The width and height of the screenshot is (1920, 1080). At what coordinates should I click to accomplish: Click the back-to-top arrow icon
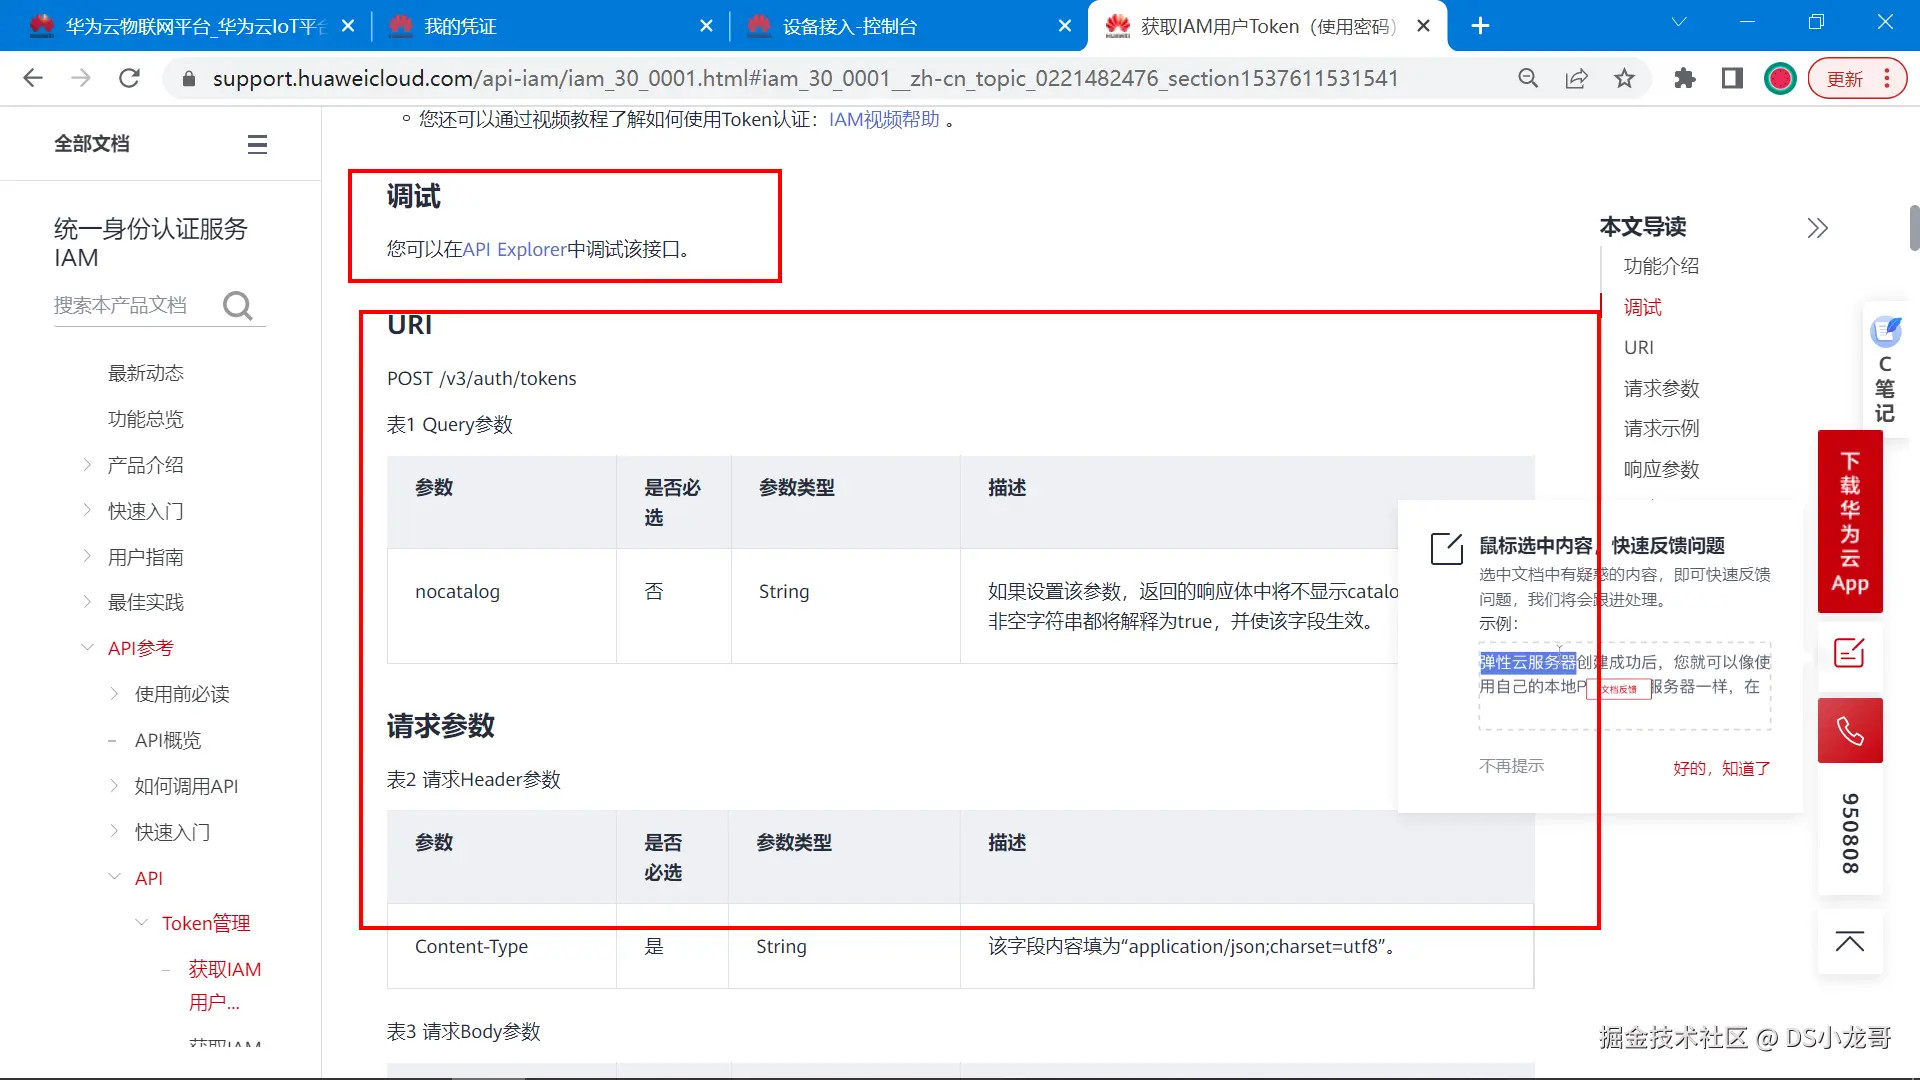[x=1849, y=942]
